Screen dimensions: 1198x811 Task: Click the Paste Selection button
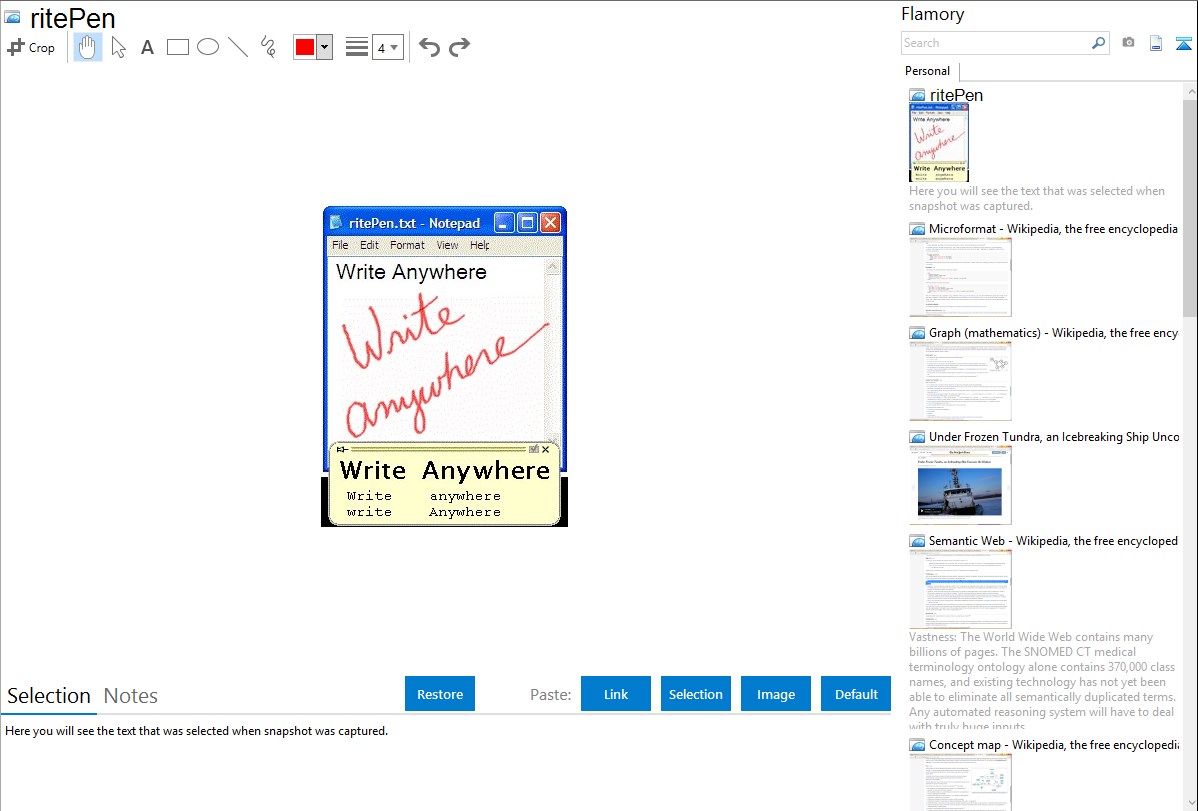click(x=695, y=694)
